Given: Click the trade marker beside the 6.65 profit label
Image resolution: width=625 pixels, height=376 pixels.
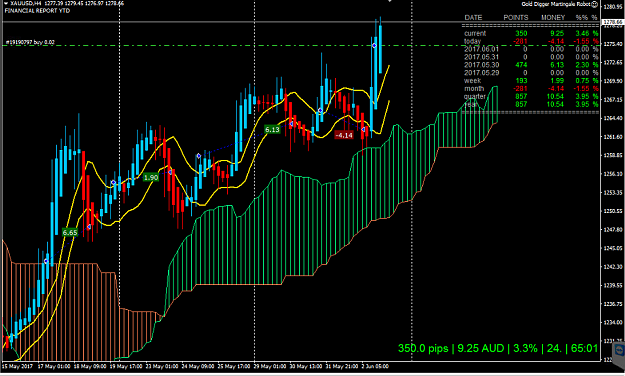Looking at the screenshot, I should 89,227.
